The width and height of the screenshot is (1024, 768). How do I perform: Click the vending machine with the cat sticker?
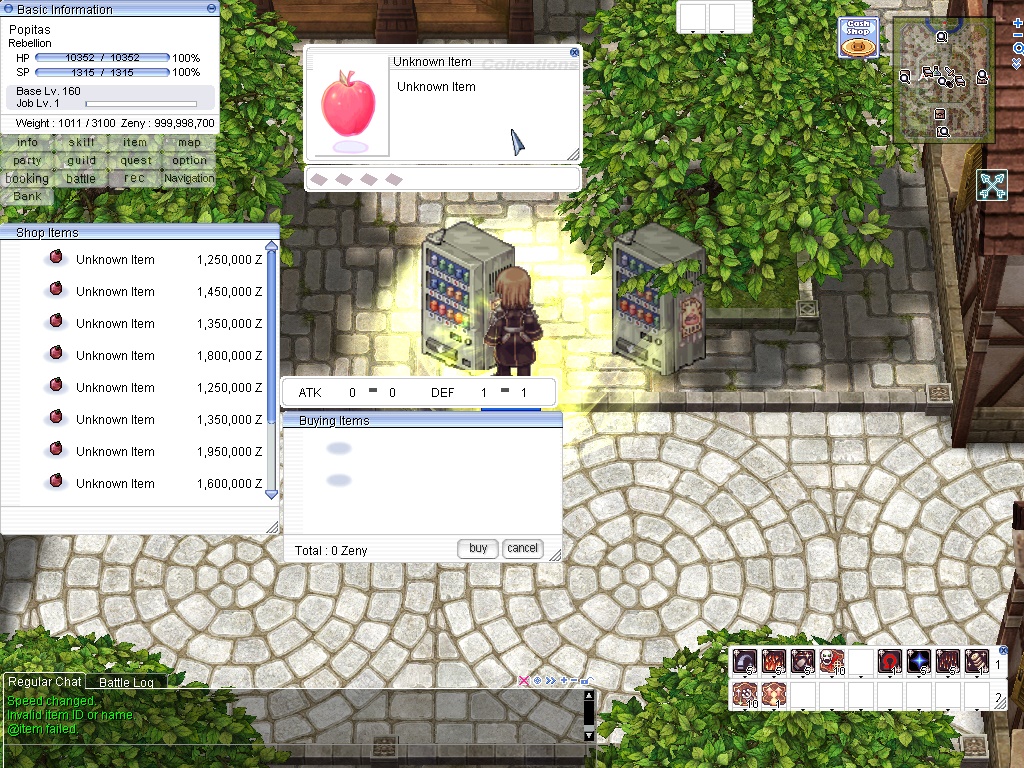(658, 300)
